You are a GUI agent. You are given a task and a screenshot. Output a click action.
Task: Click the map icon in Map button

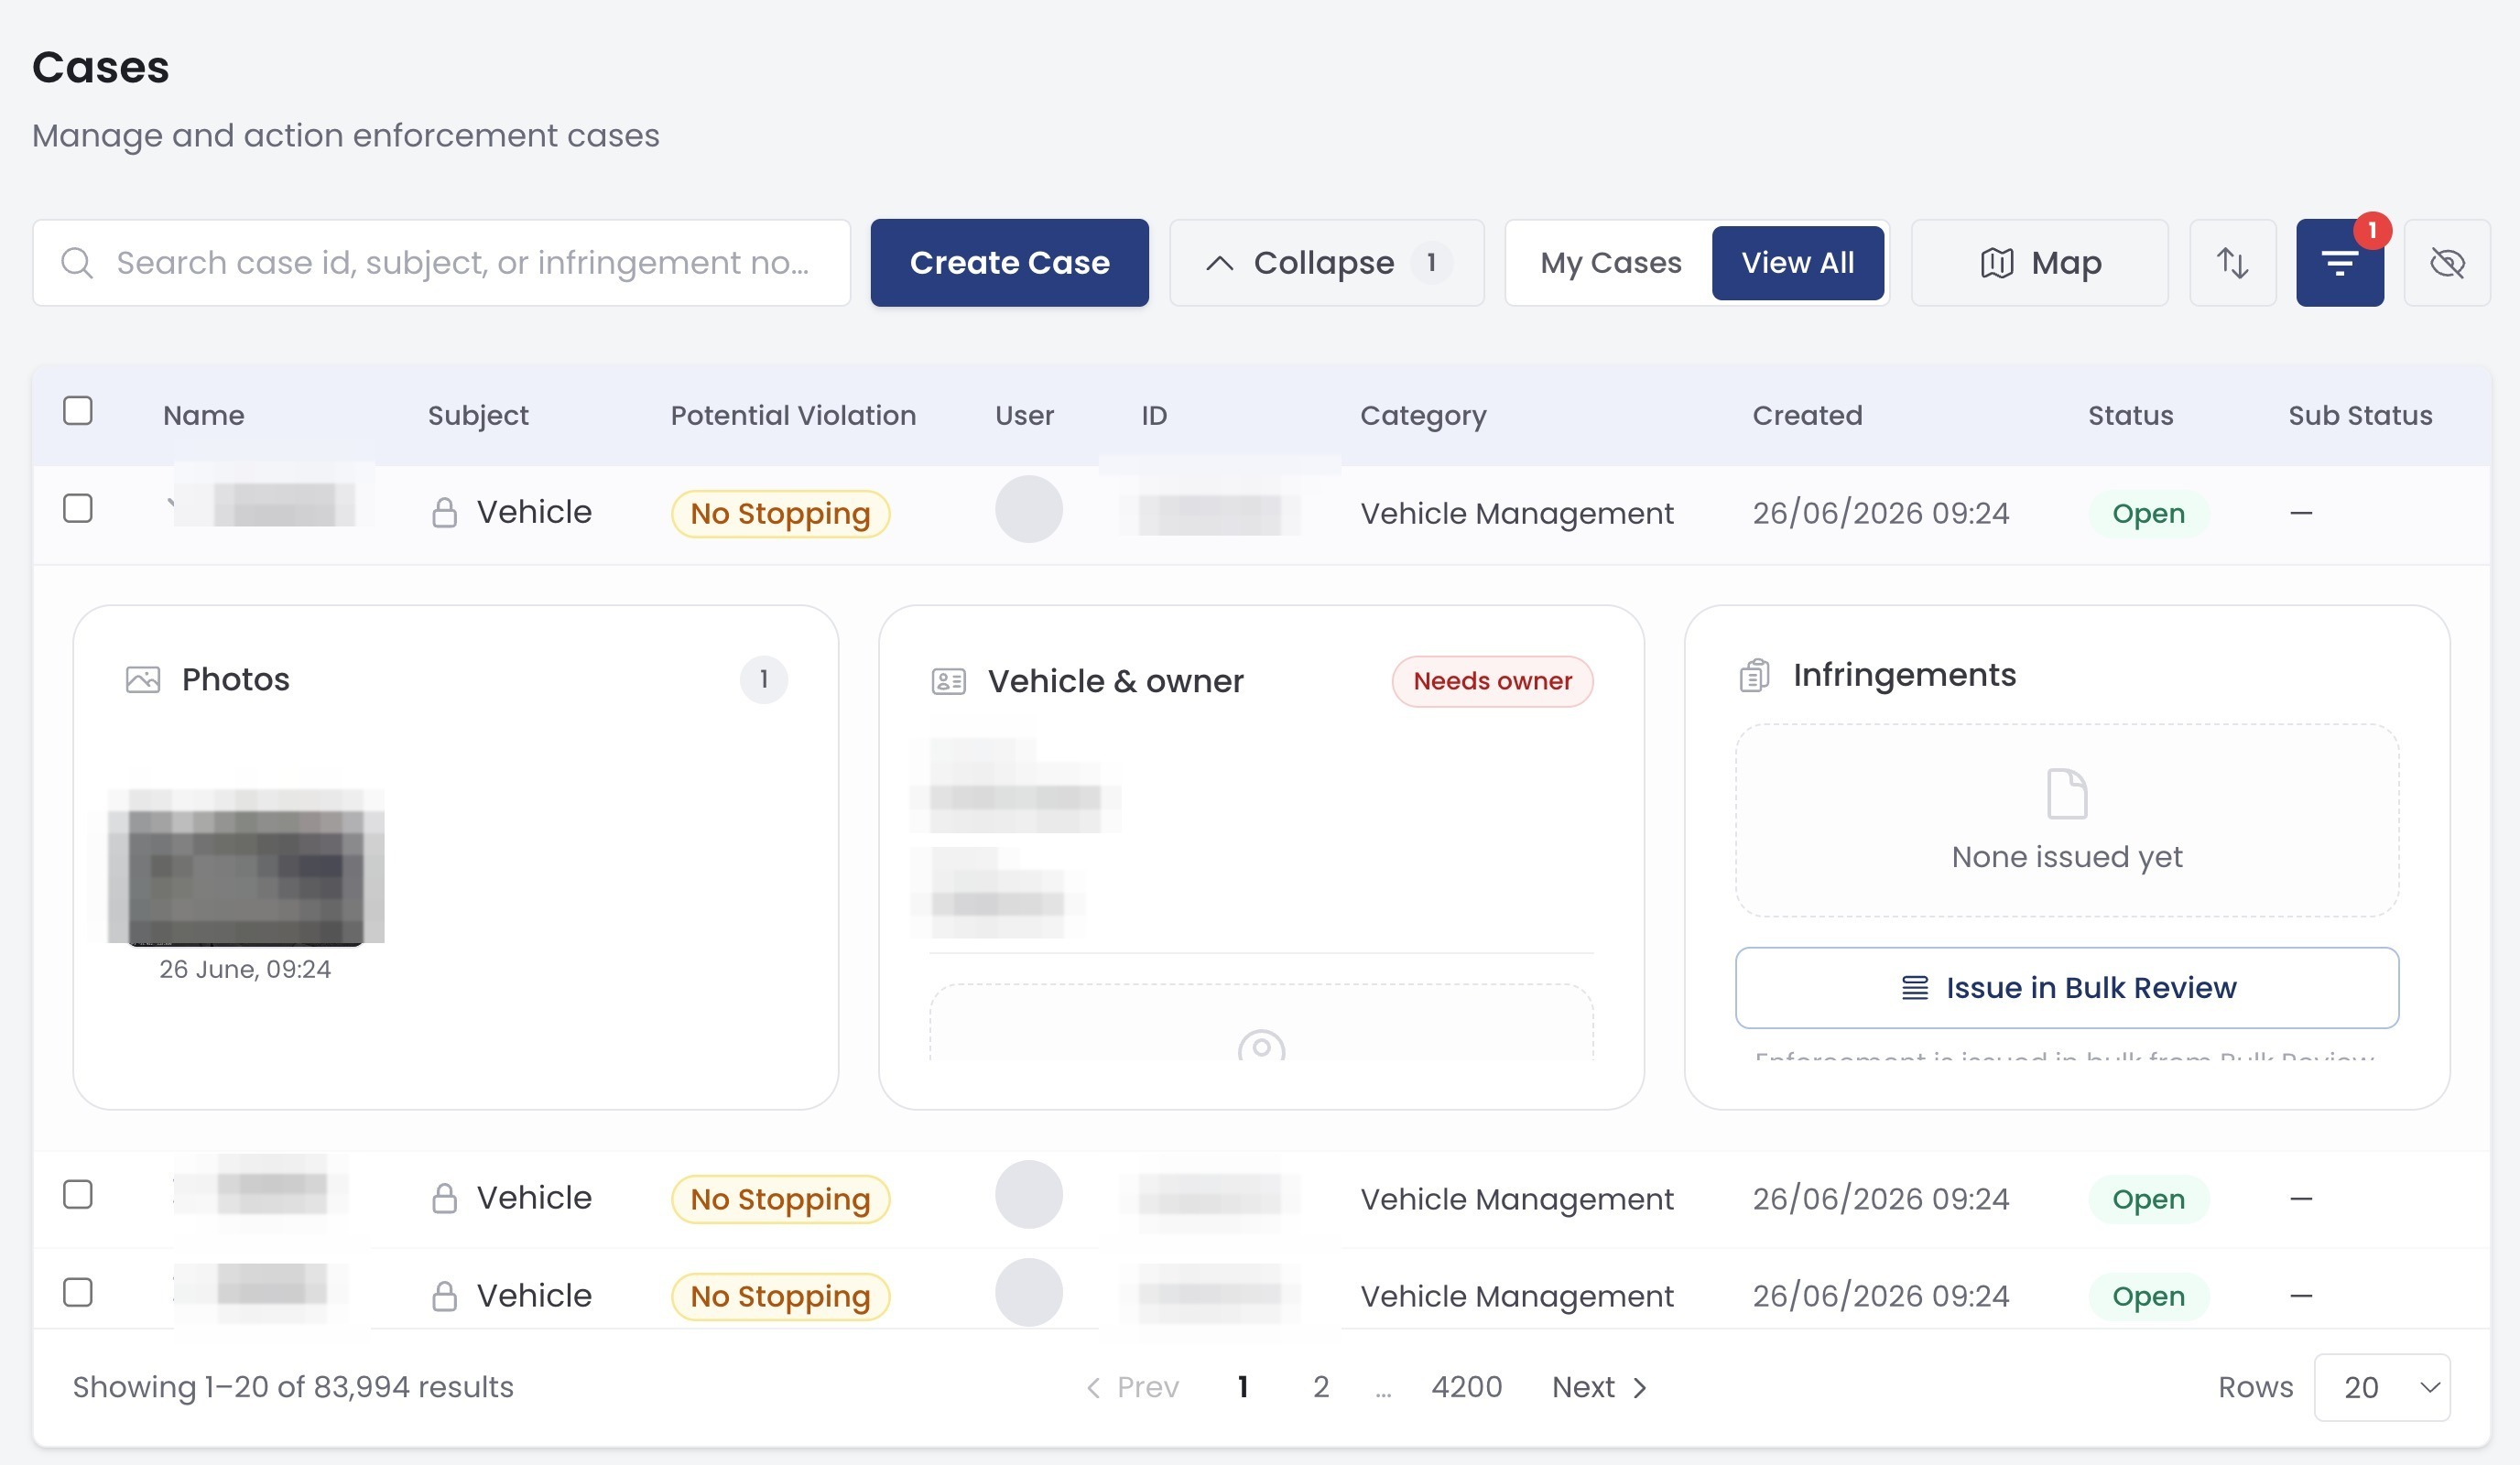point(1996,263)
